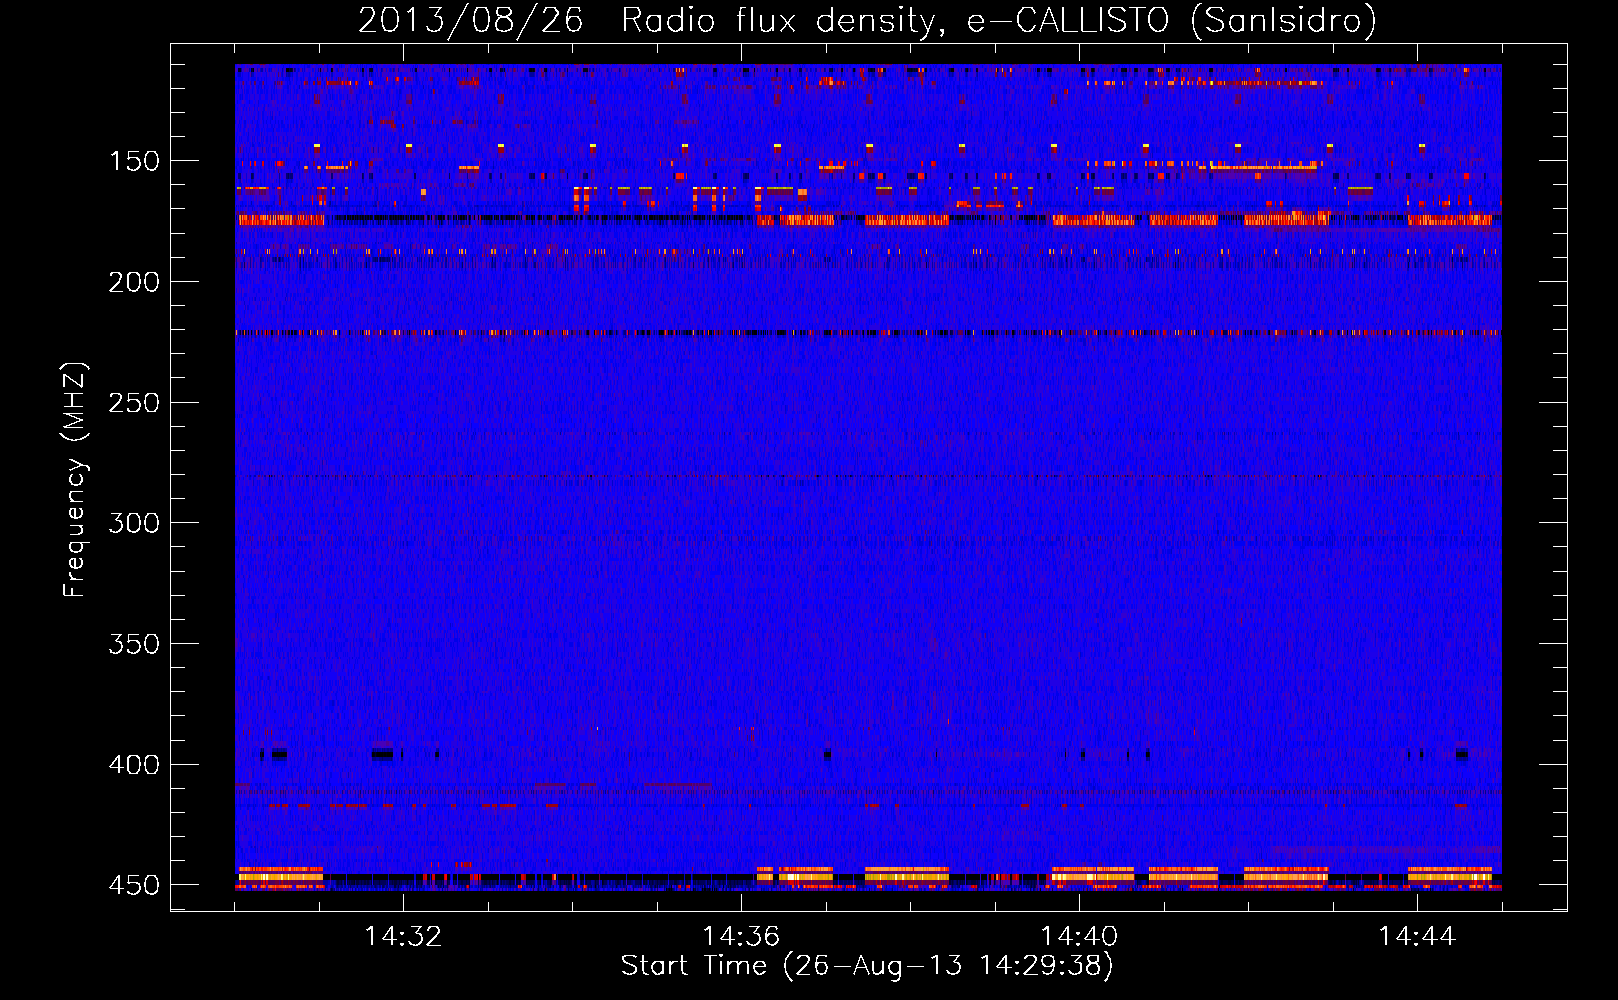Click the 'Frequency (MHZ)' axis label

tap(75, 479)
